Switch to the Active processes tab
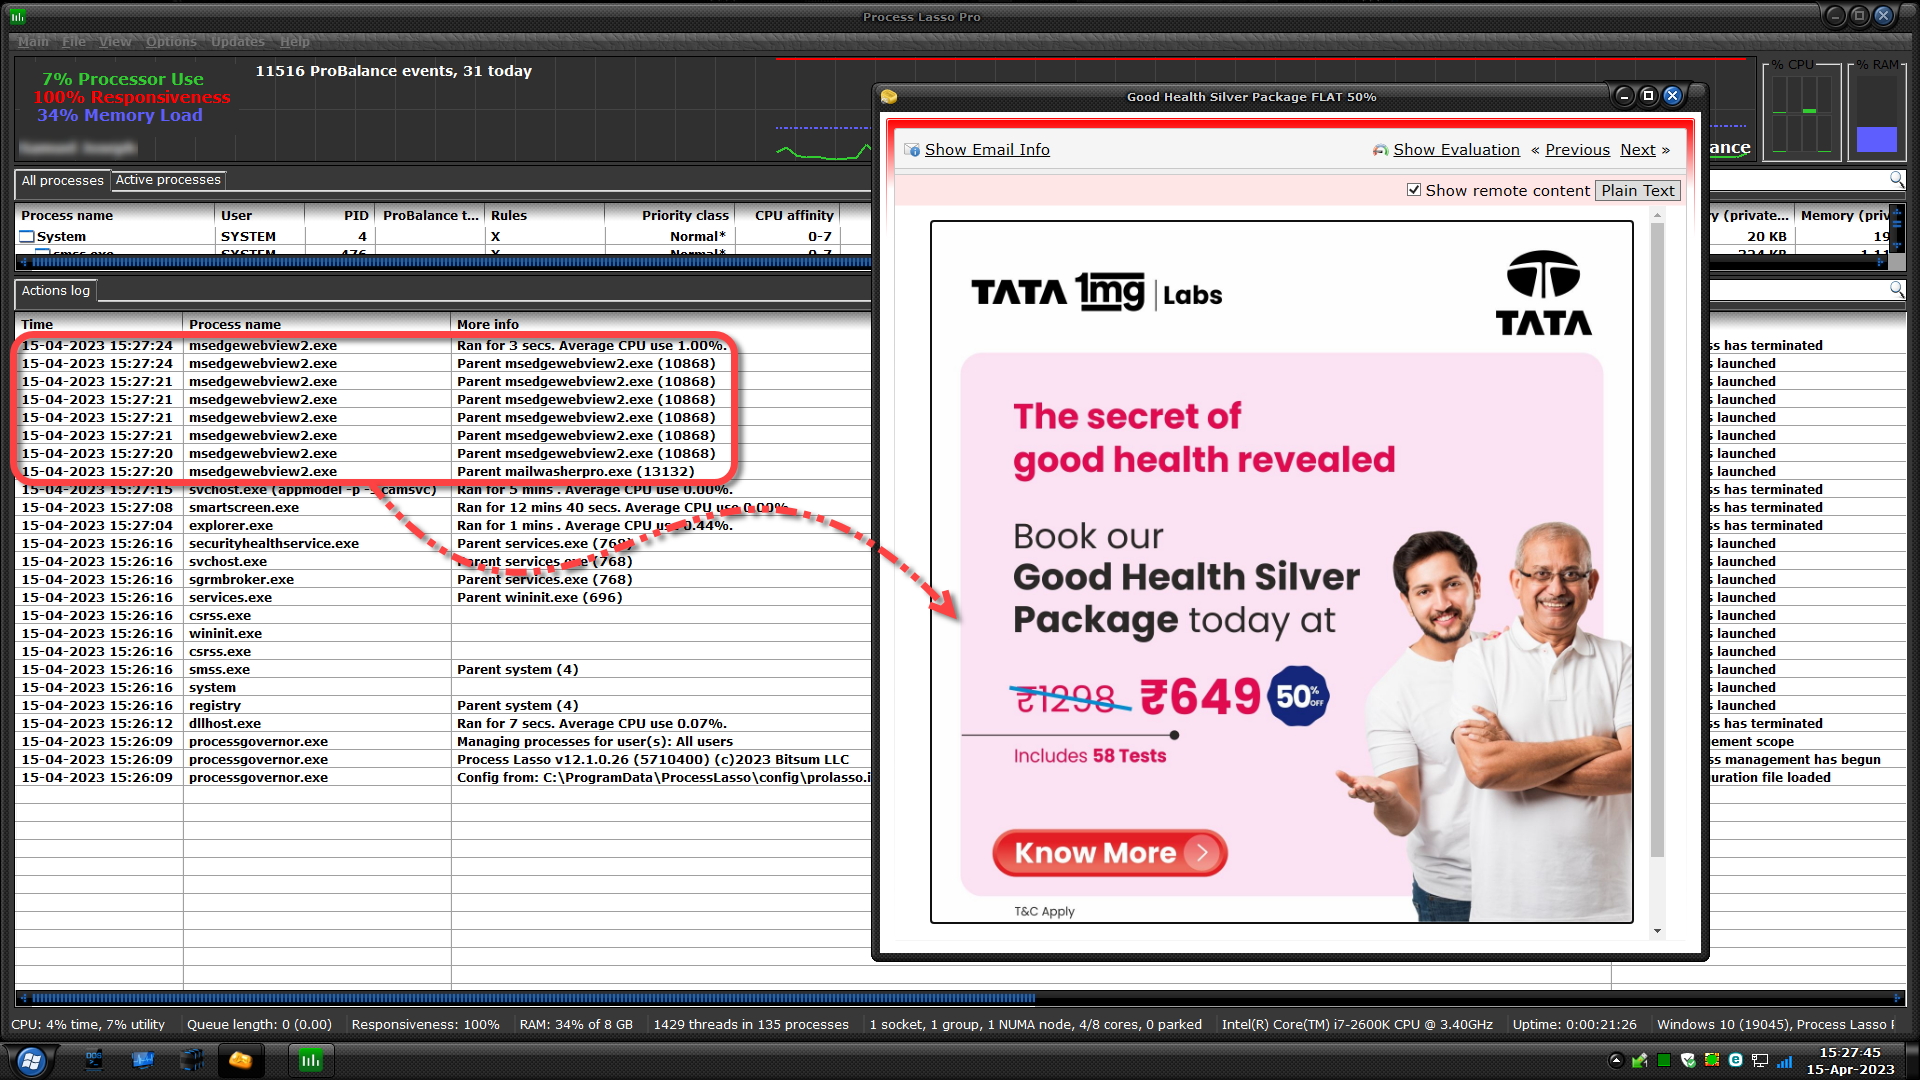 (x=168, y=180)
